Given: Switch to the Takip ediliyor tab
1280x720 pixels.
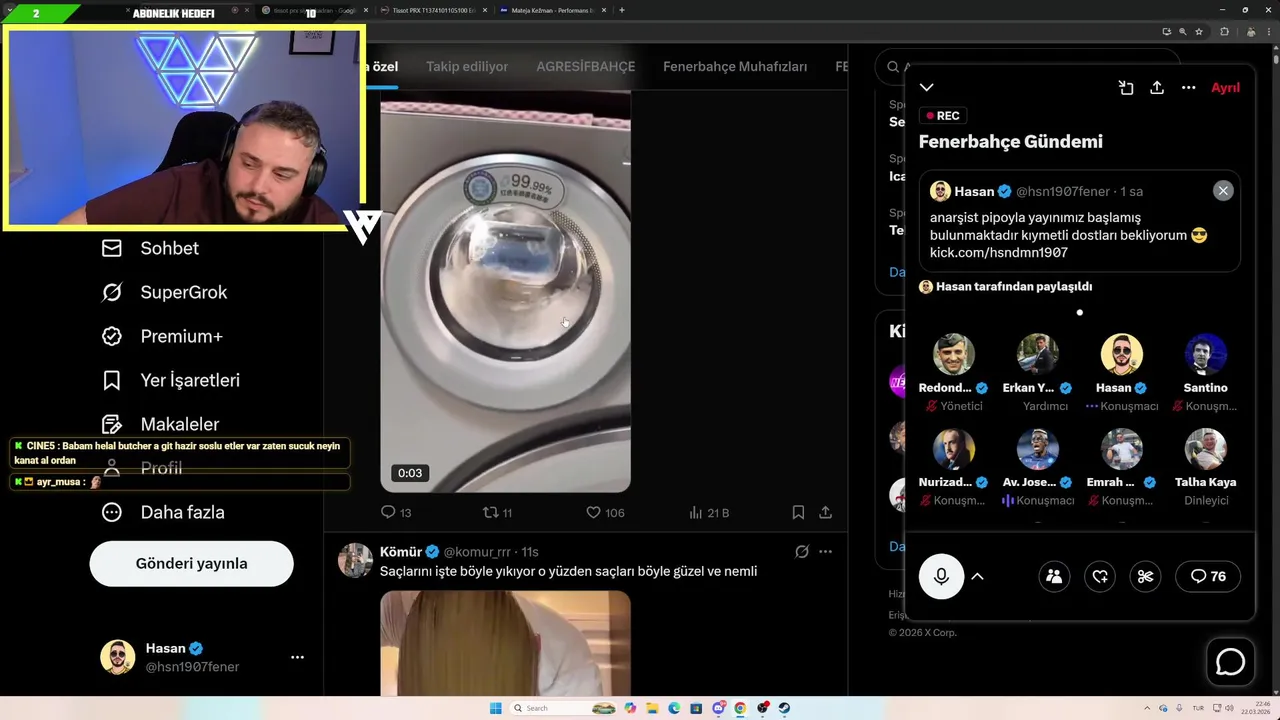Looking at the screenshot, I should point(467,67).
